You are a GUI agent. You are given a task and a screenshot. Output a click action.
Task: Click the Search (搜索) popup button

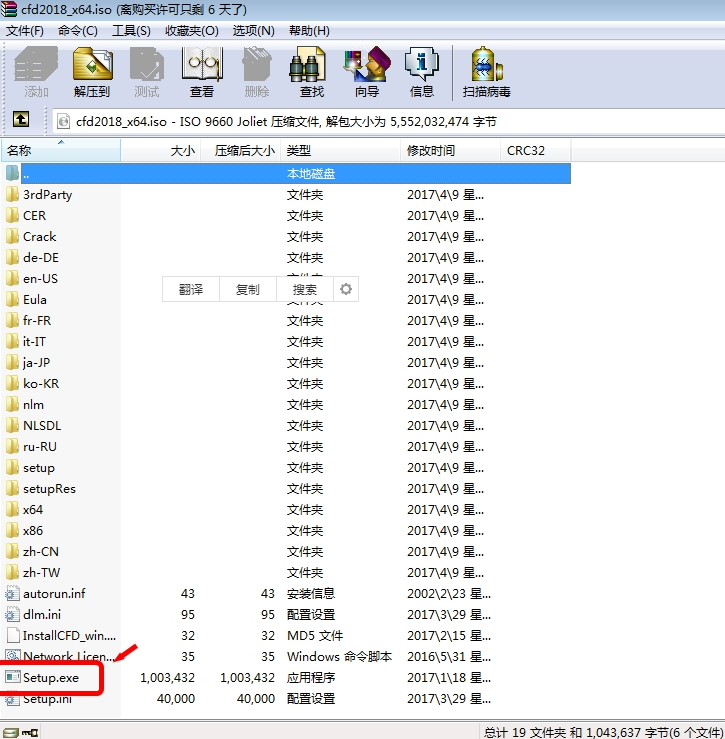click(305, 289)
